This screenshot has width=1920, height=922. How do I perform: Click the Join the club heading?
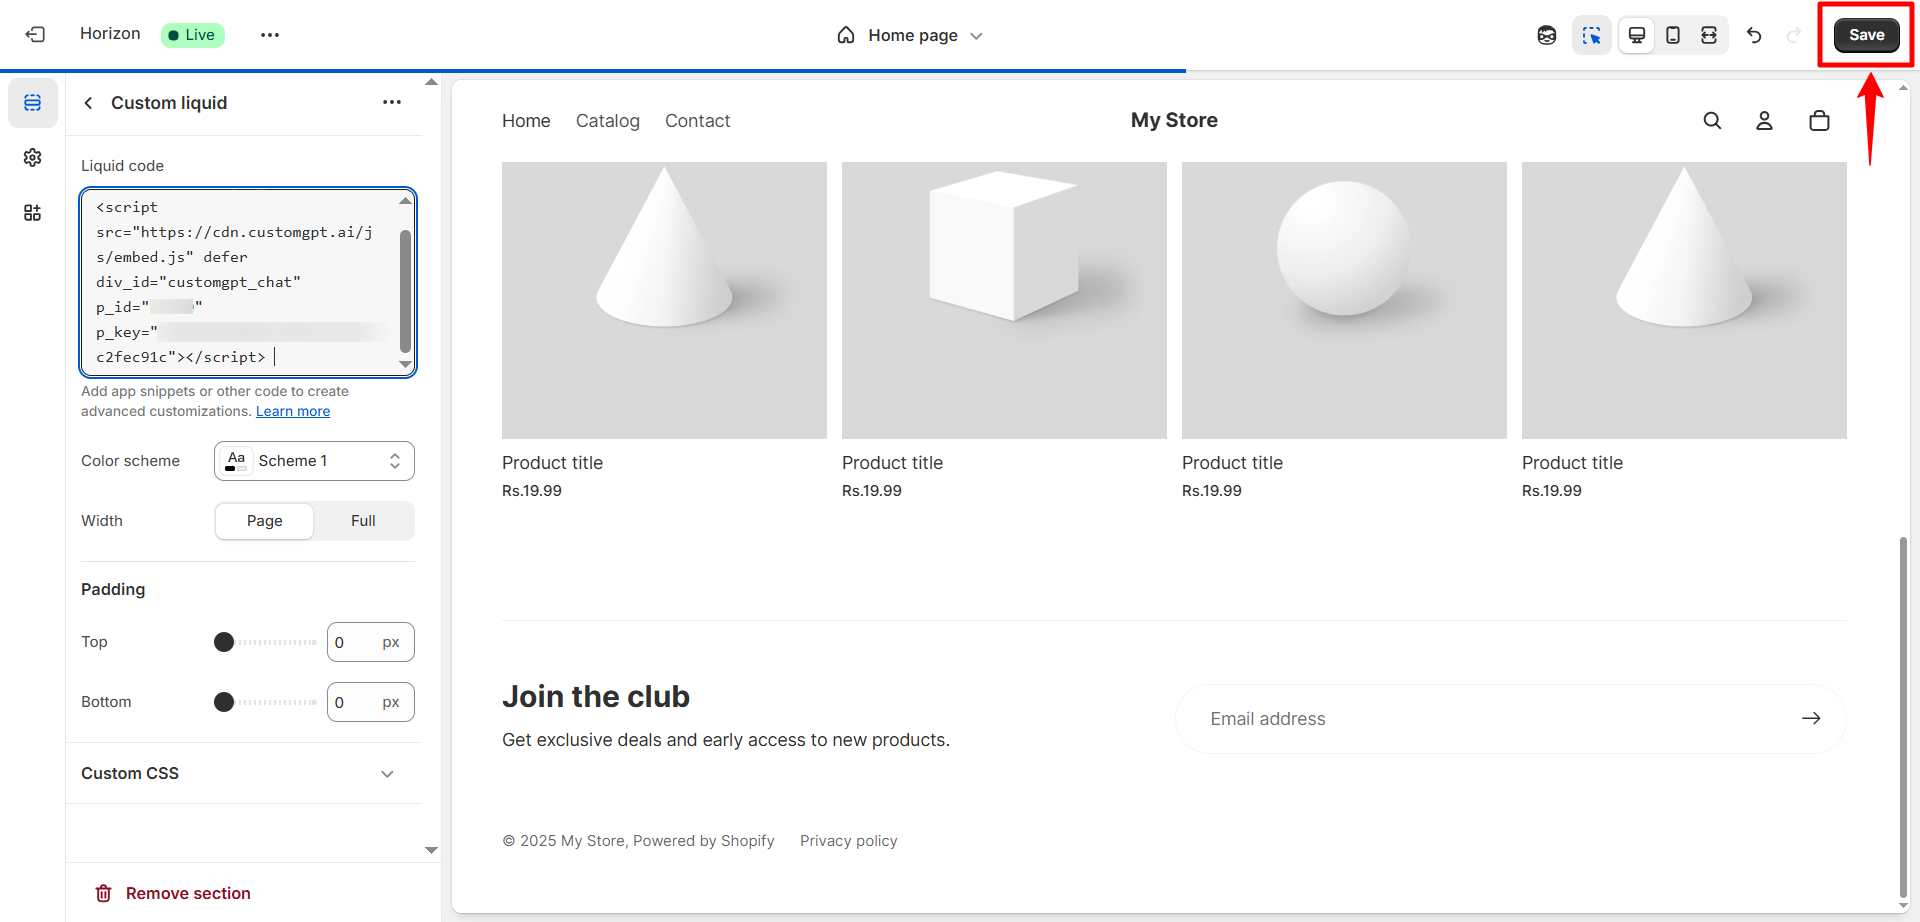pyautogui.click(x=596, y=697)
